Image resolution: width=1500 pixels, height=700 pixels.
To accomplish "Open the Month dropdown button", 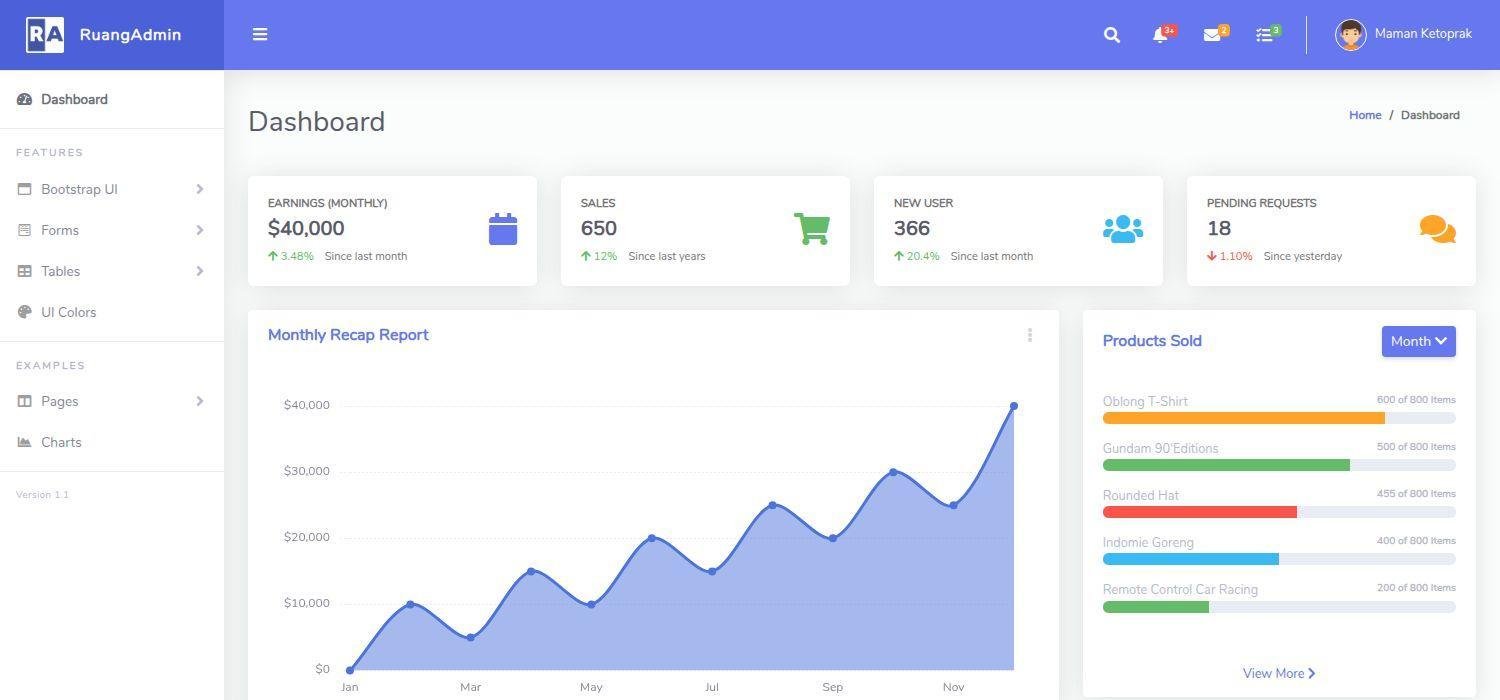I will click(1419, 341).
